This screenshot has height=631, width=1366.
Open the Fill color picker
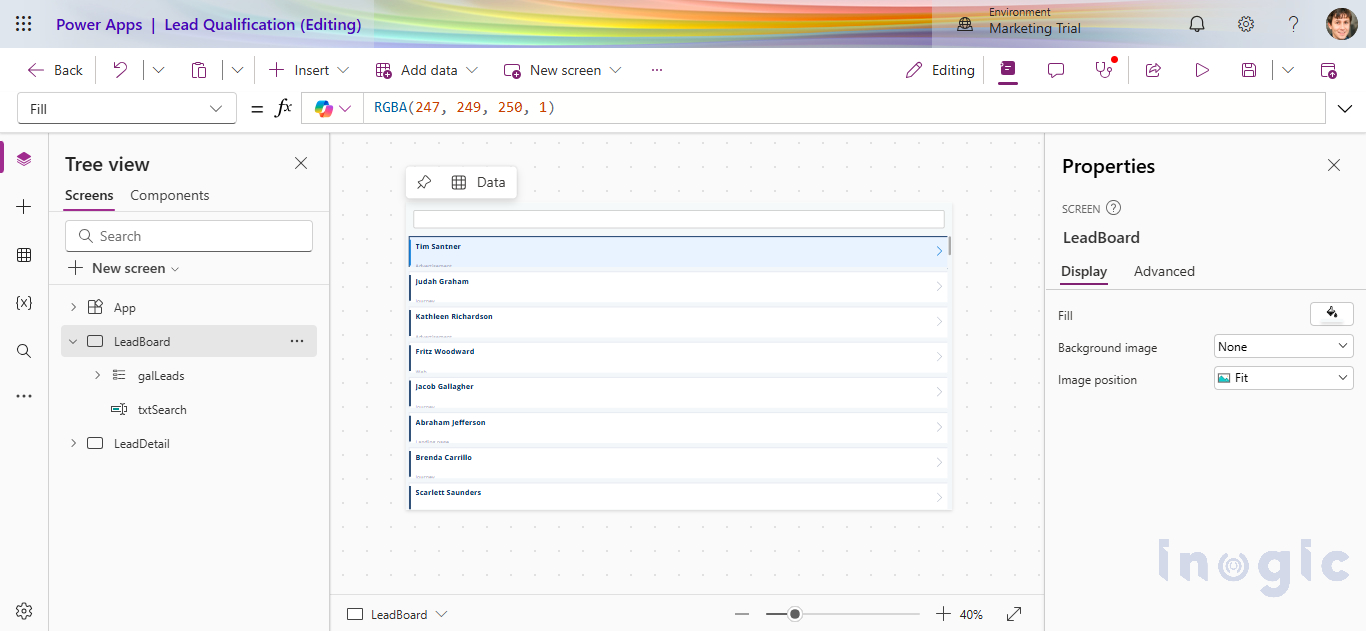coord(1332,314)
